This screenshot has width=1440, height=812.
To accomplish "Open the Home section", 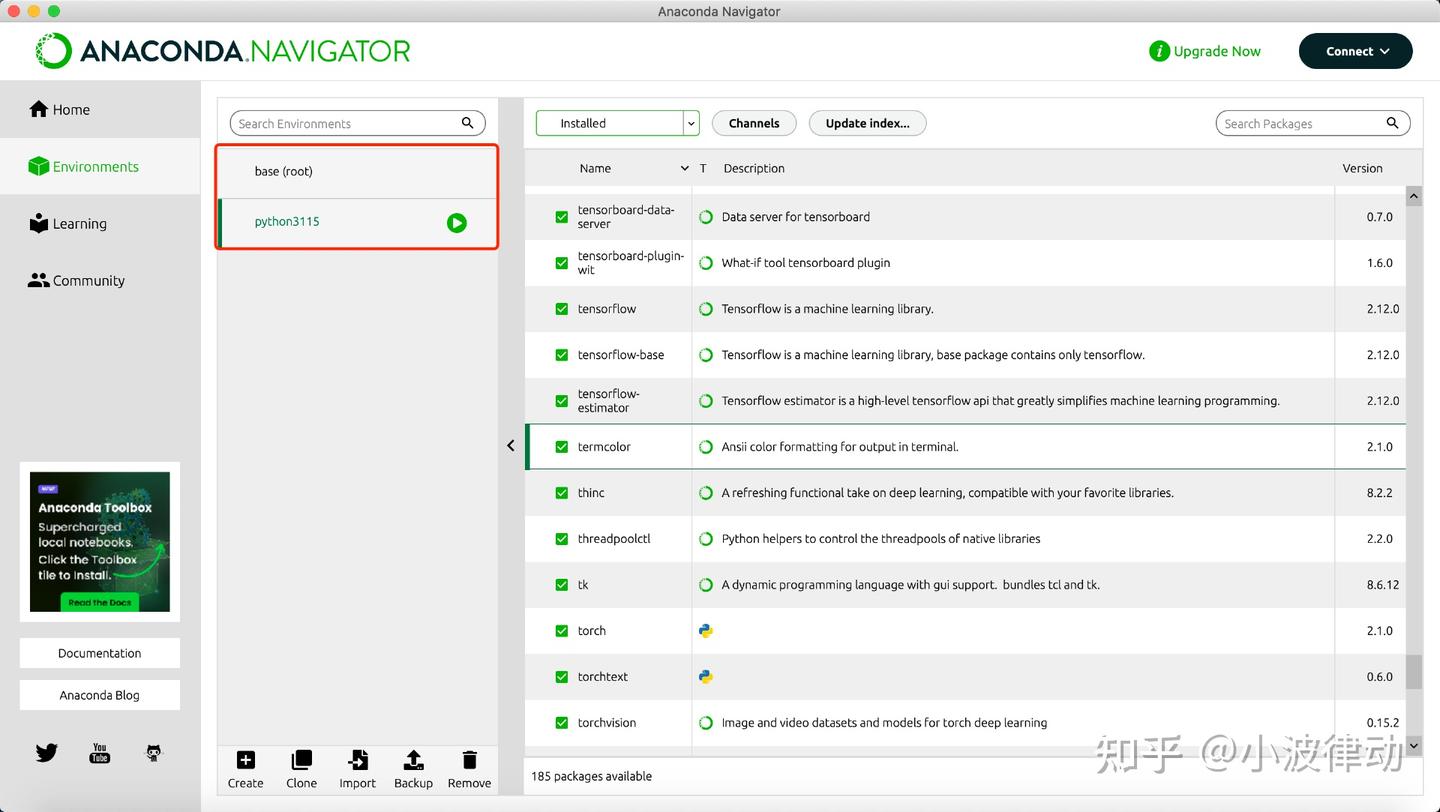I will (x=100, y=109).
